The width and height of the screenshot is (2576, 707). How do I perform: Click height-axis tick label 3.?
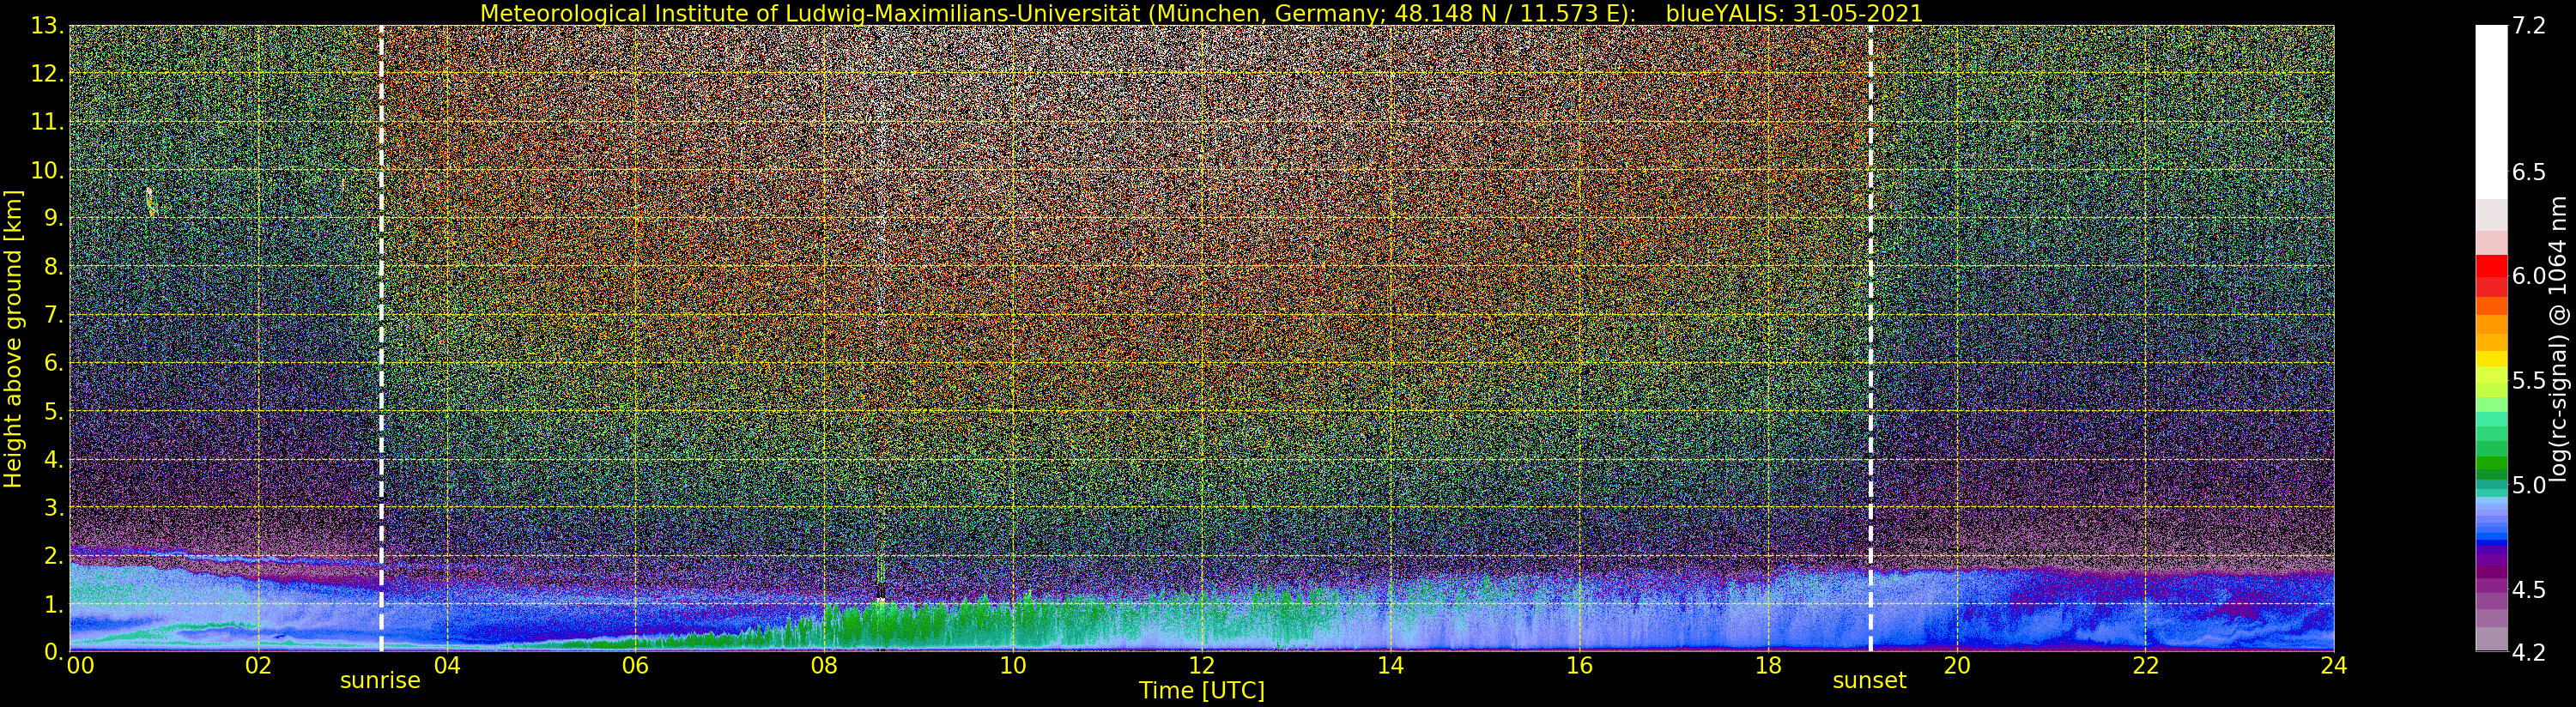(56, 507)
